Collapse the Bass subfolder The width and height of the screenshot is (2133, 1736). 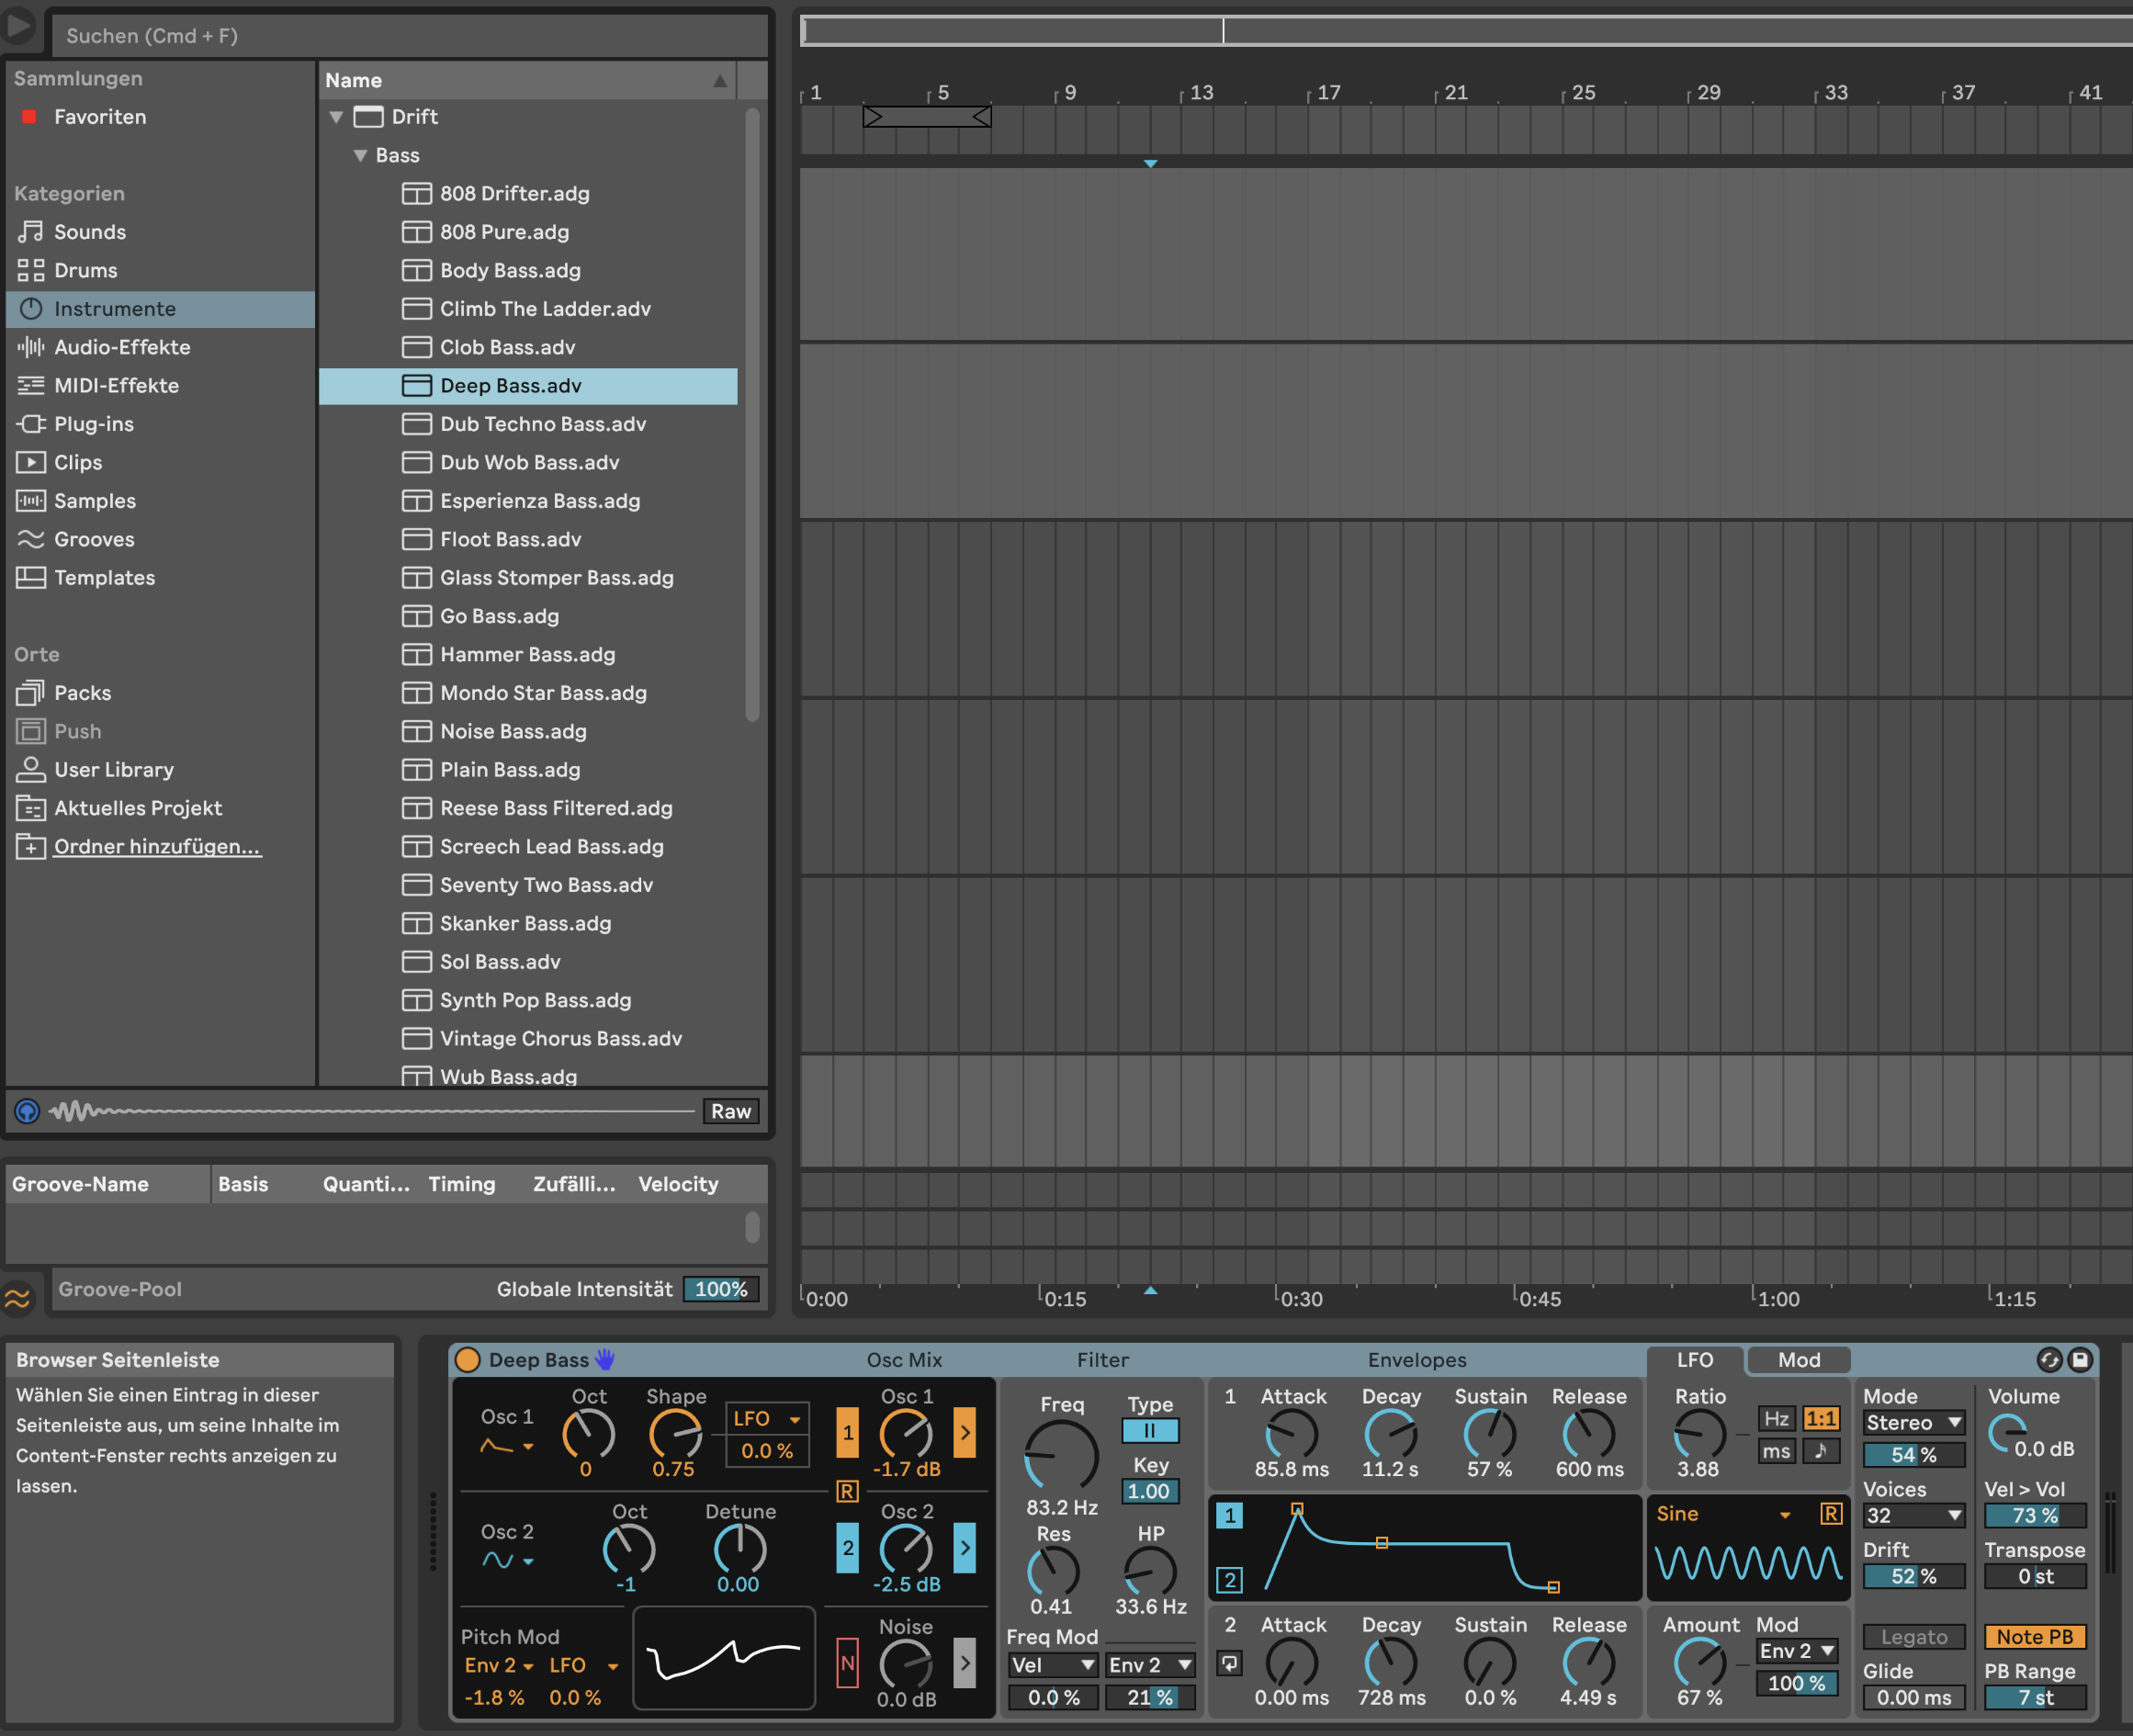pos(361,156)
